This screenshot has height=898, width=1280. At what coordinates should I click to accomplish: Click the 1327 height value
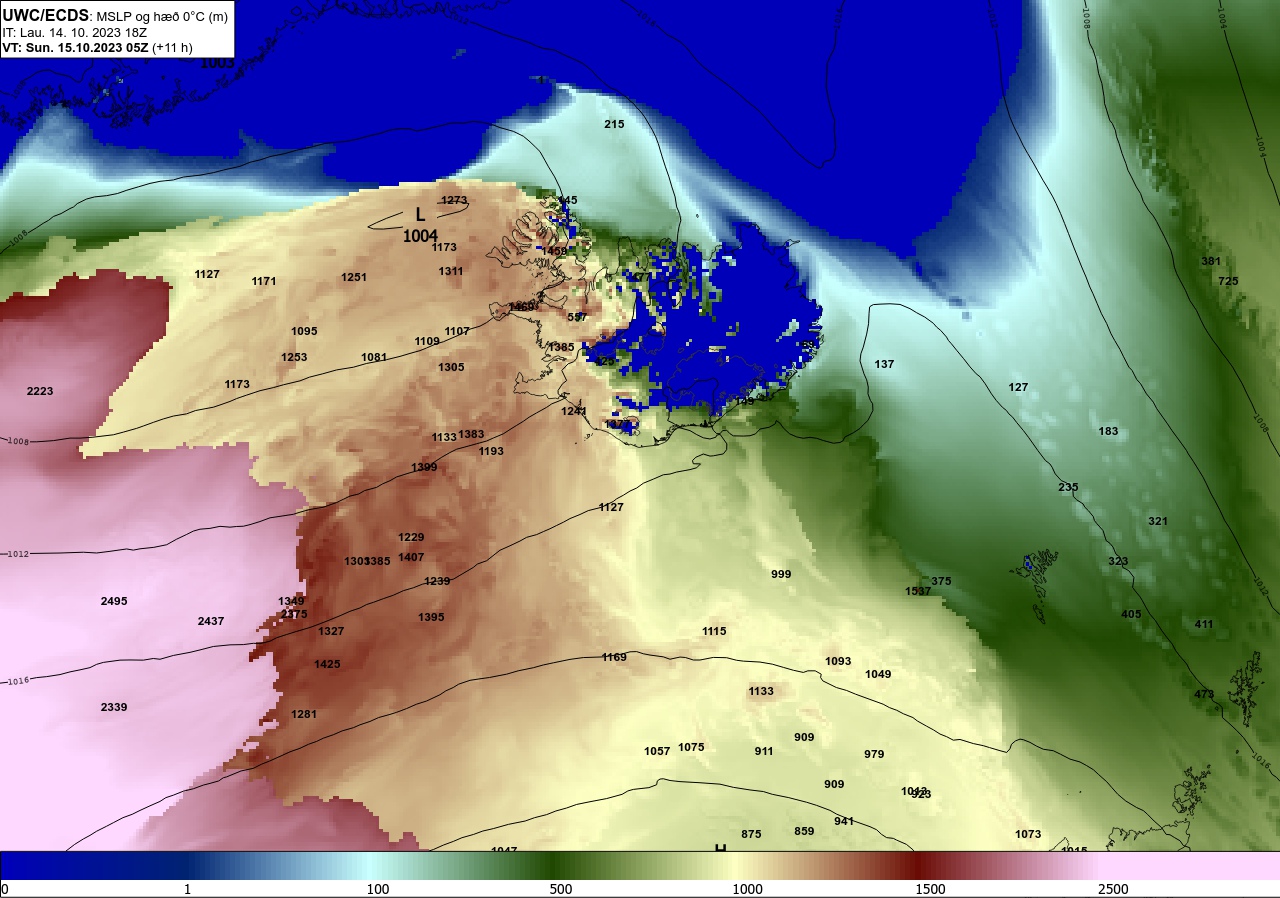(331, 631)
